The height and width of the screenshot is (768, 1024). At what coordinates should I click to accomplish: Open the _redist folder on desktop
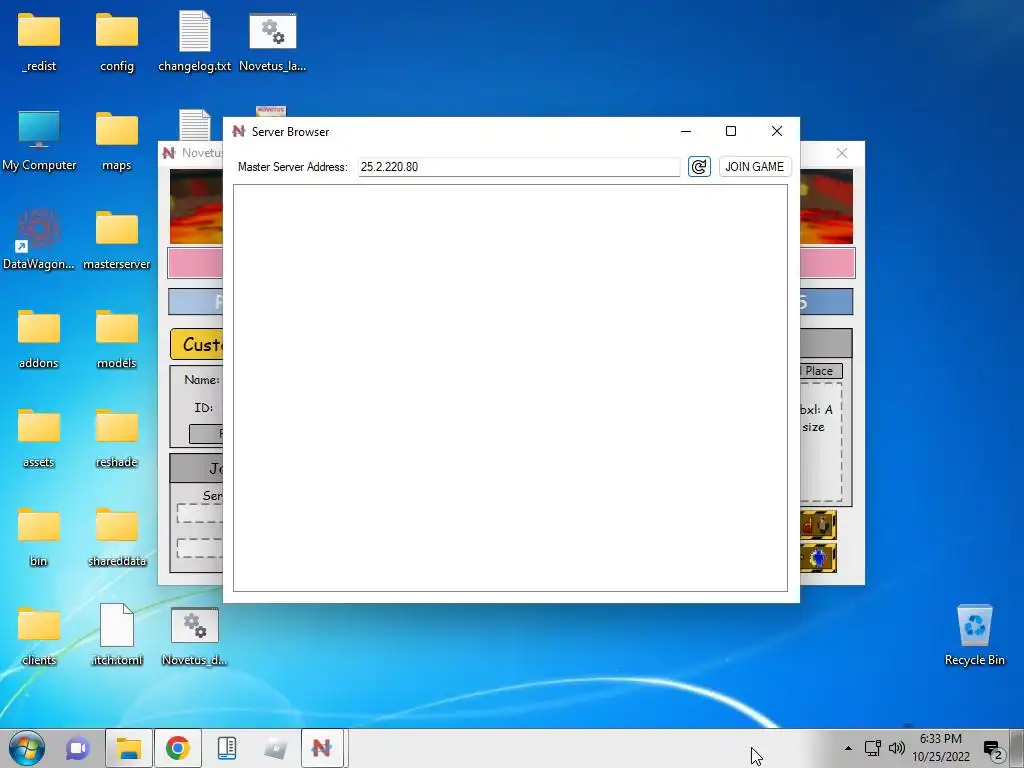pyautogui.click(x=39, y=41)
